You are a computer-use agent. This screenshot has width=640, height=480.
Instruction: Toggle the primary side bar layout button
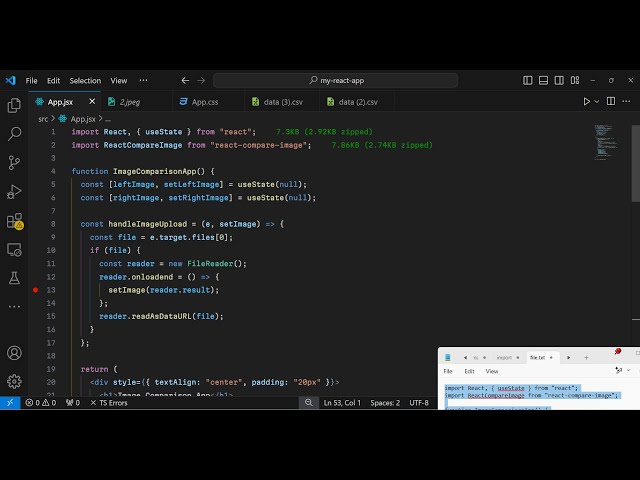pos(528,80)
